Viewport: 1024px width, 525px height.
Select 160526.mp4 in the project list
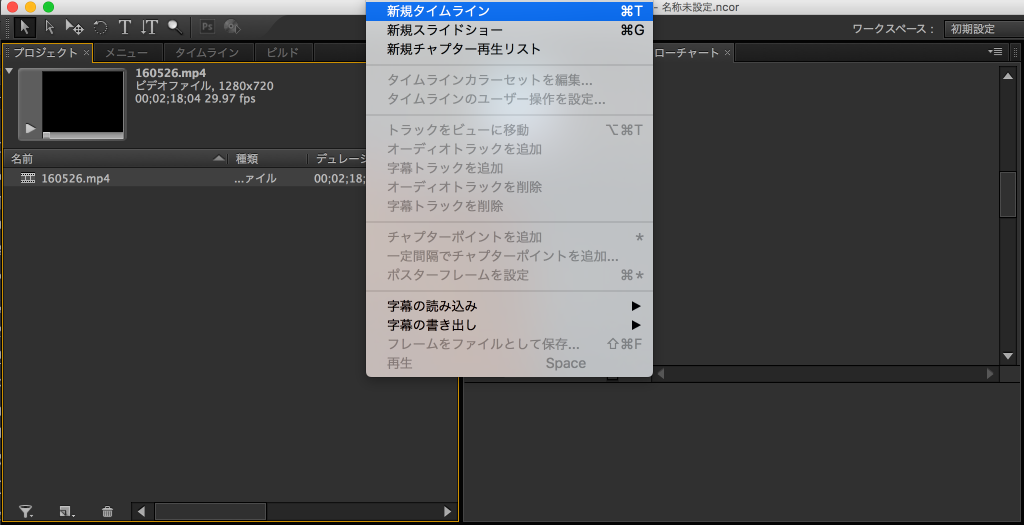75,178
